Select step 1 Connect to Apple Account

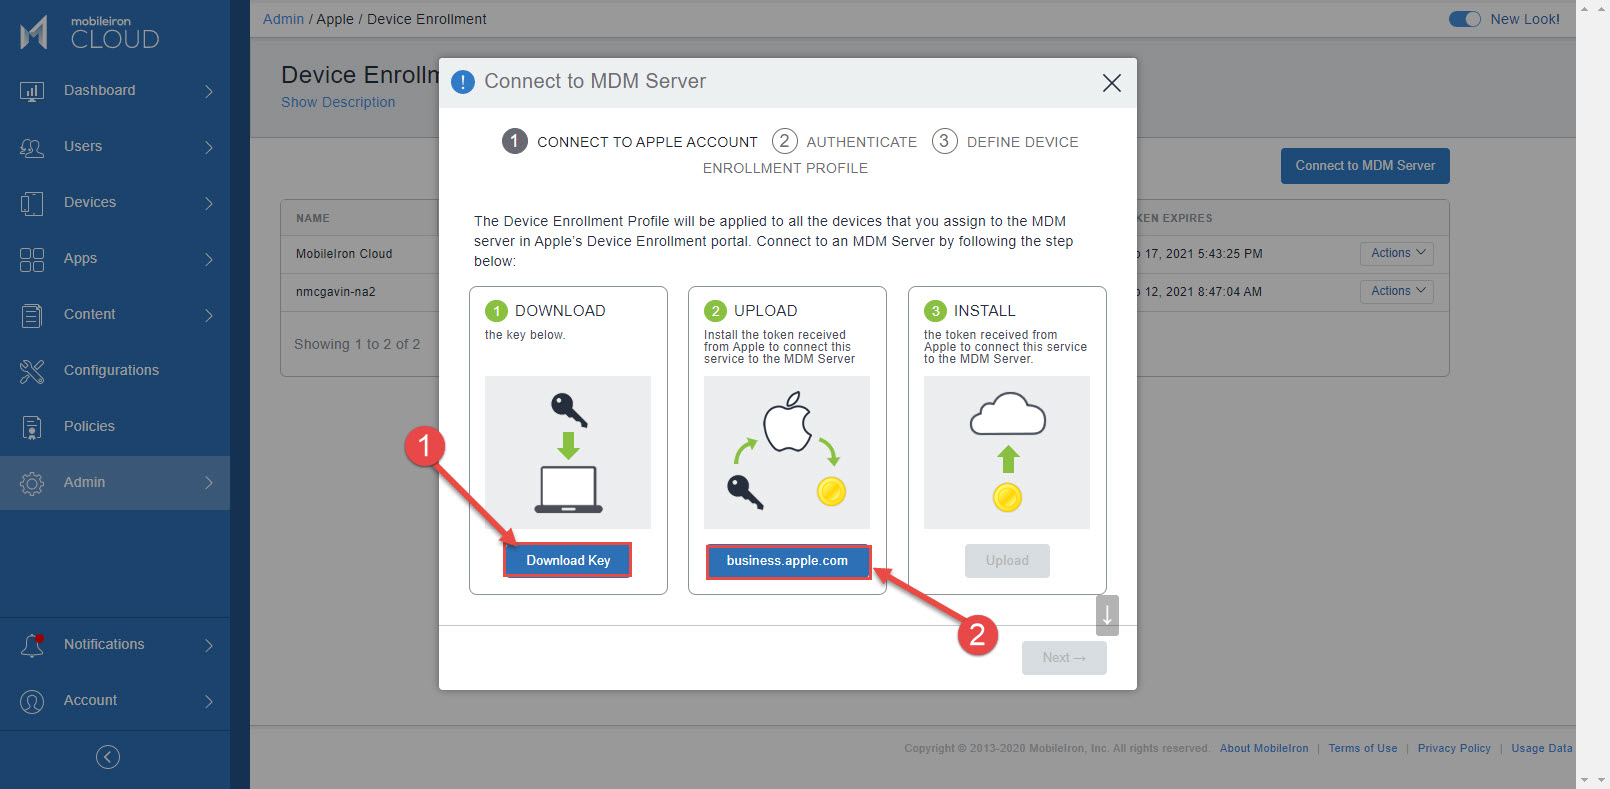[630, 141]
